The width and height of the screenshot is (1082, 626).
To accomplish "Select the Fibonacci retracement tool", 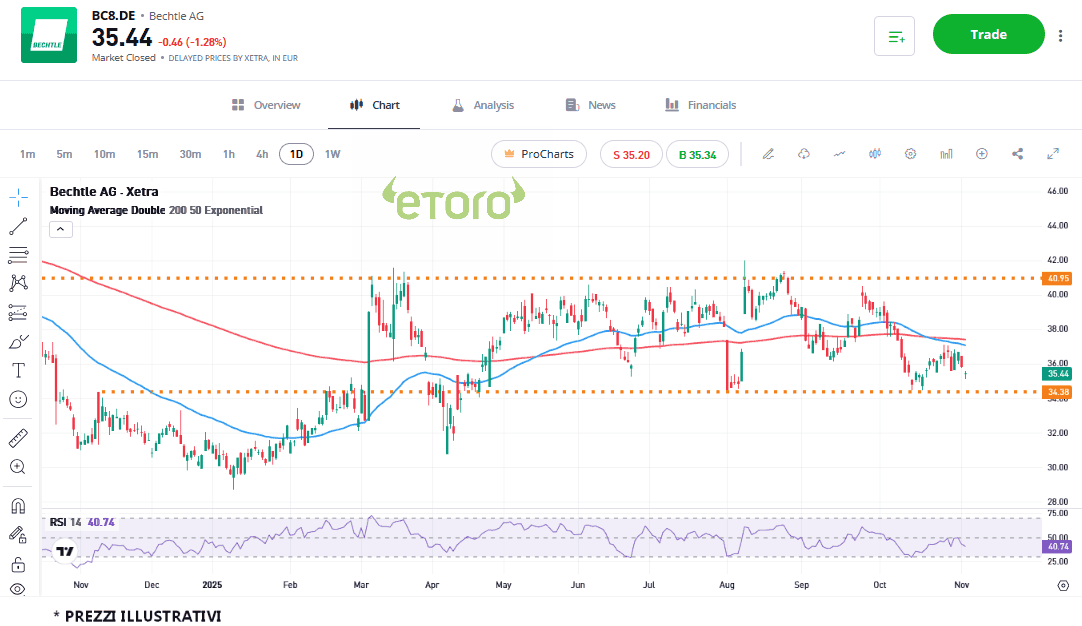I will pos(18,255).
